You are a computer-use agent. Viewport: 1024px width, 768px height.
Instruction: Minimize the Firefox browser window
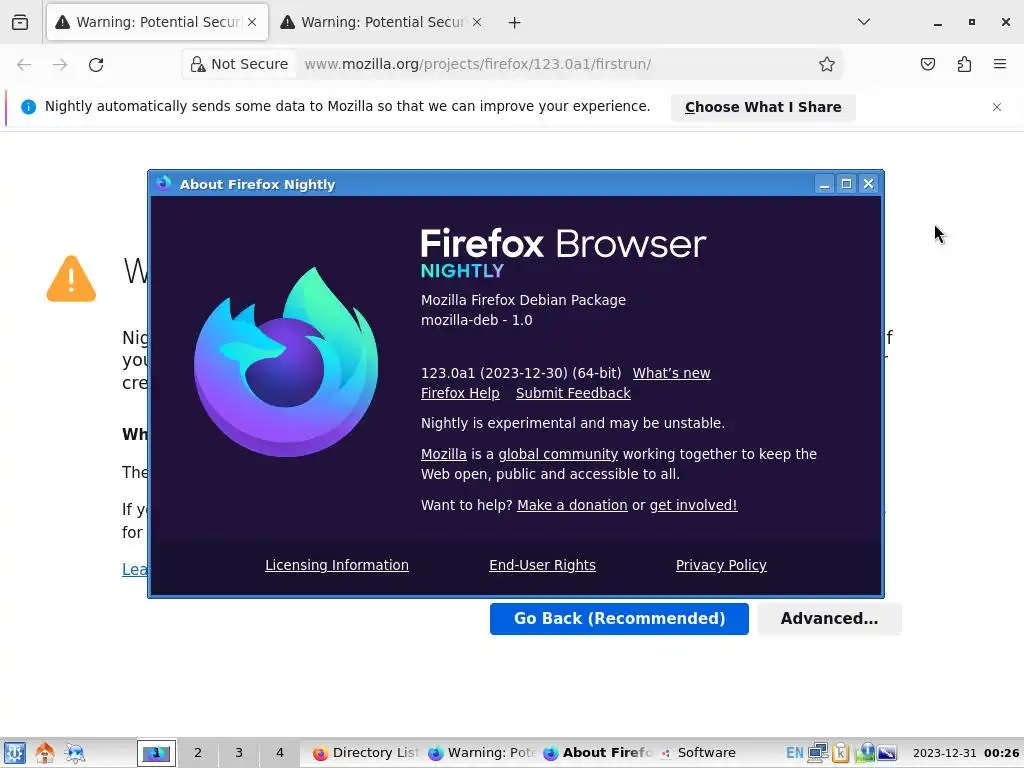point(938,22)
